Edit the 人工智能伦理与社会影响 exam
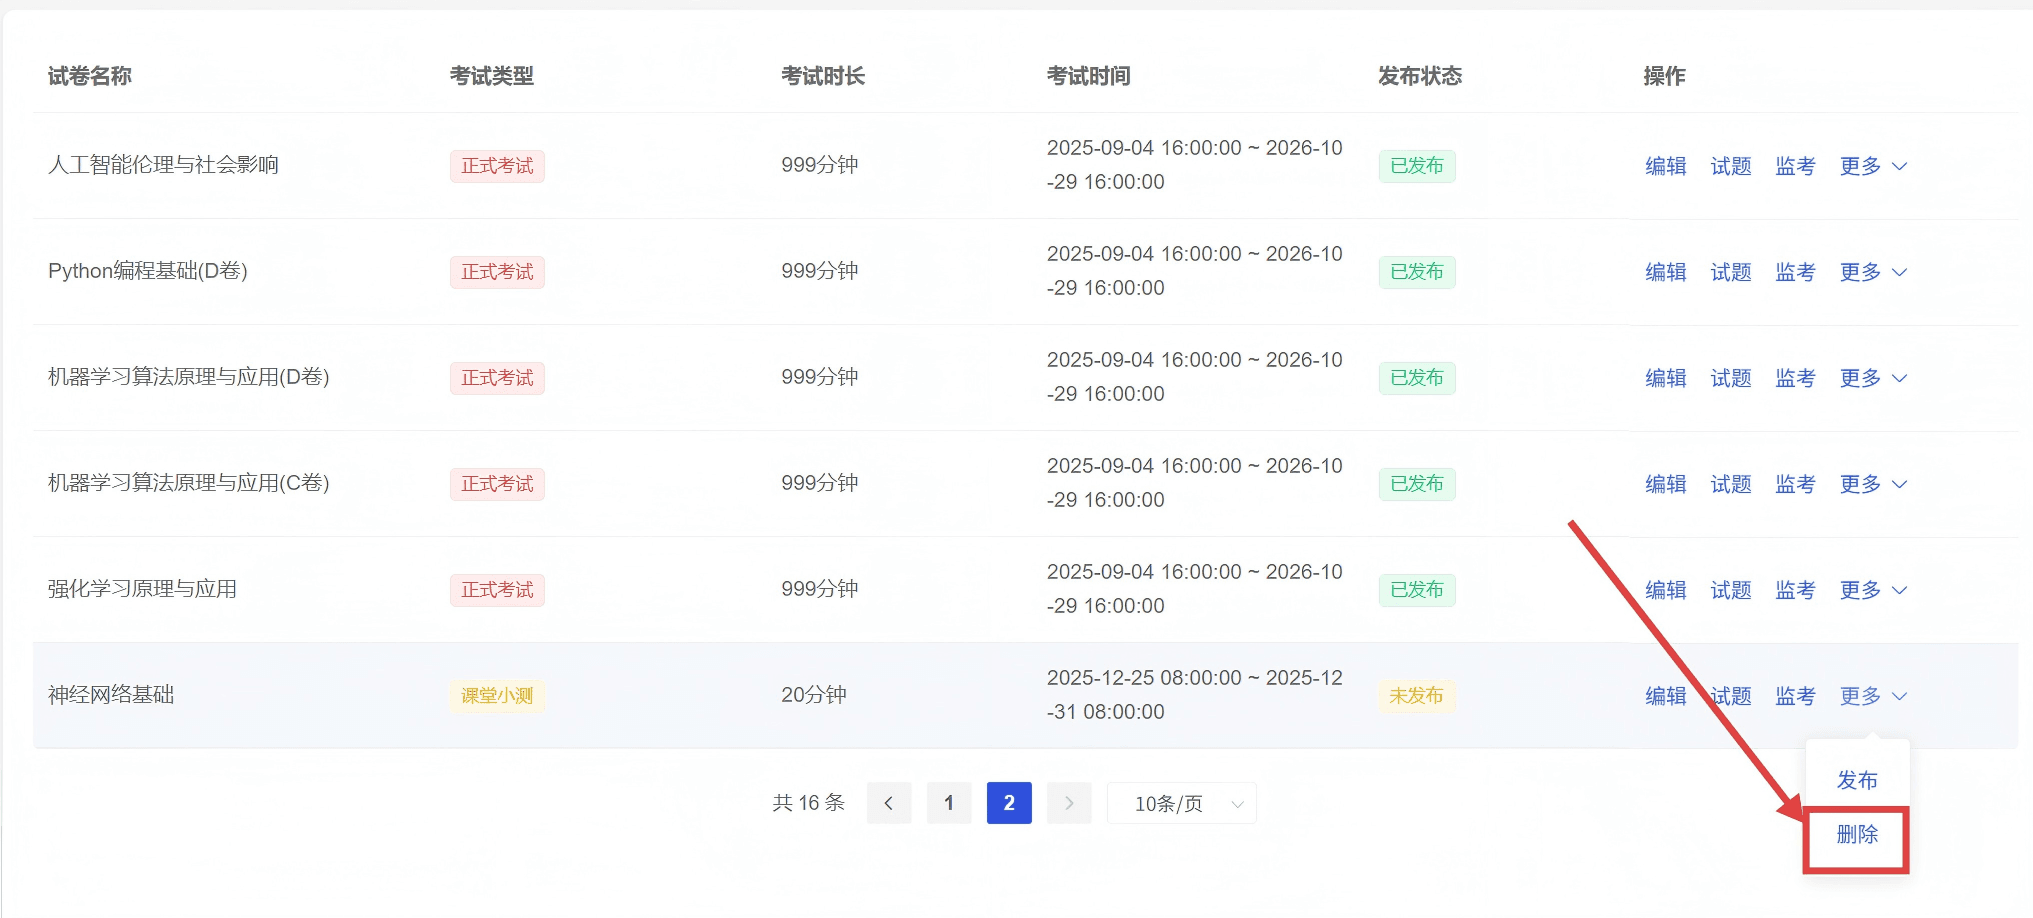This screenshot has height=918, width=2033. coord(1665,166)
